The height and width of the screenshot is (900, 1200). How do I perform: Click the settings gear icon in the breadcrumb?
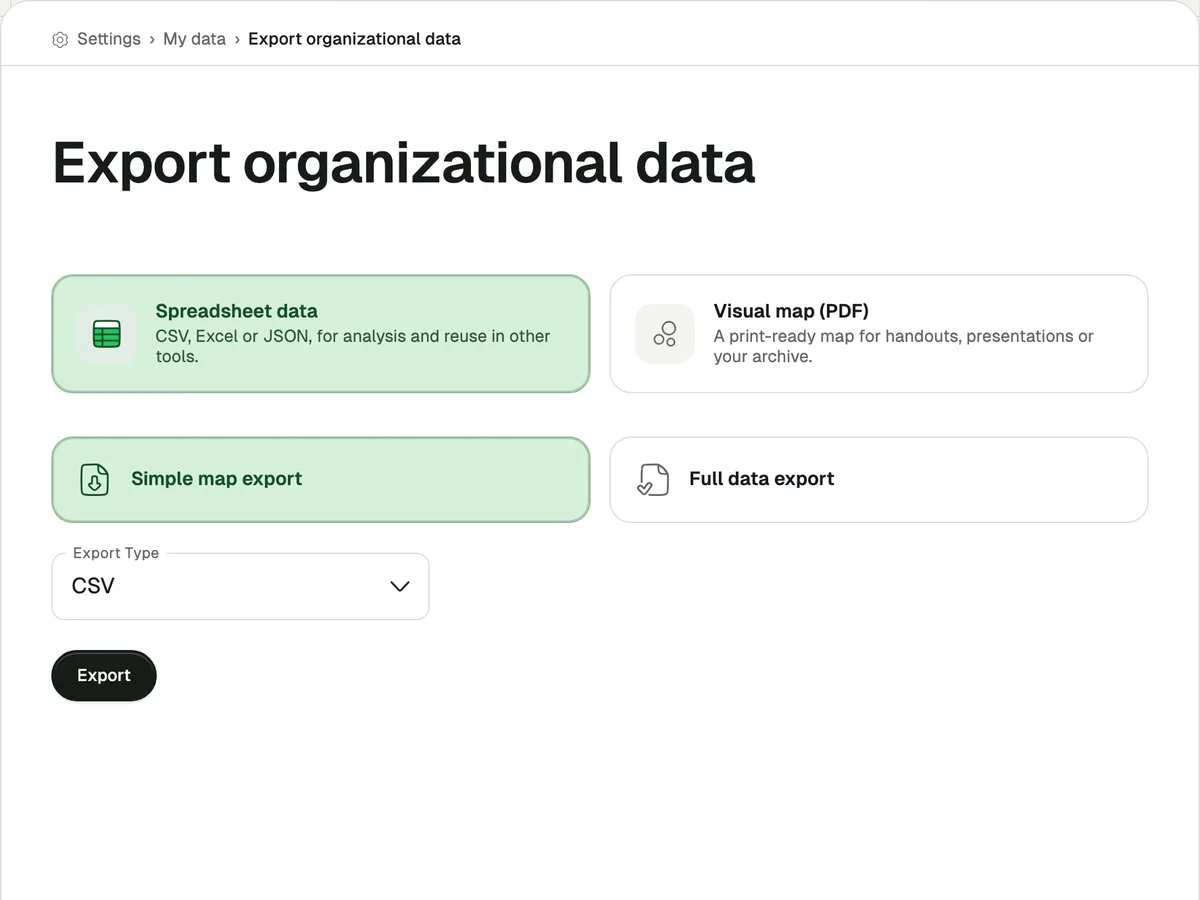[x=60, y=40]
